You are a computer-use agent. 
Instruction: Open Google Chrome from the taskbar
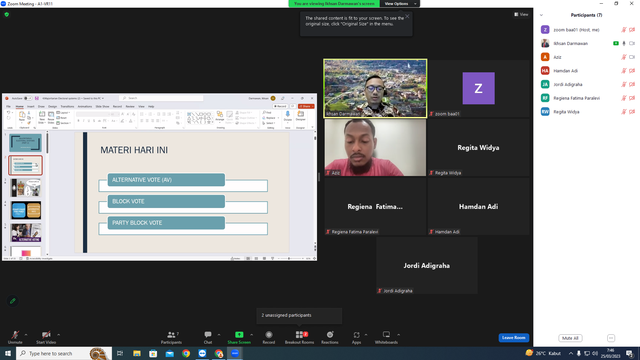click(x=186, y=353)
